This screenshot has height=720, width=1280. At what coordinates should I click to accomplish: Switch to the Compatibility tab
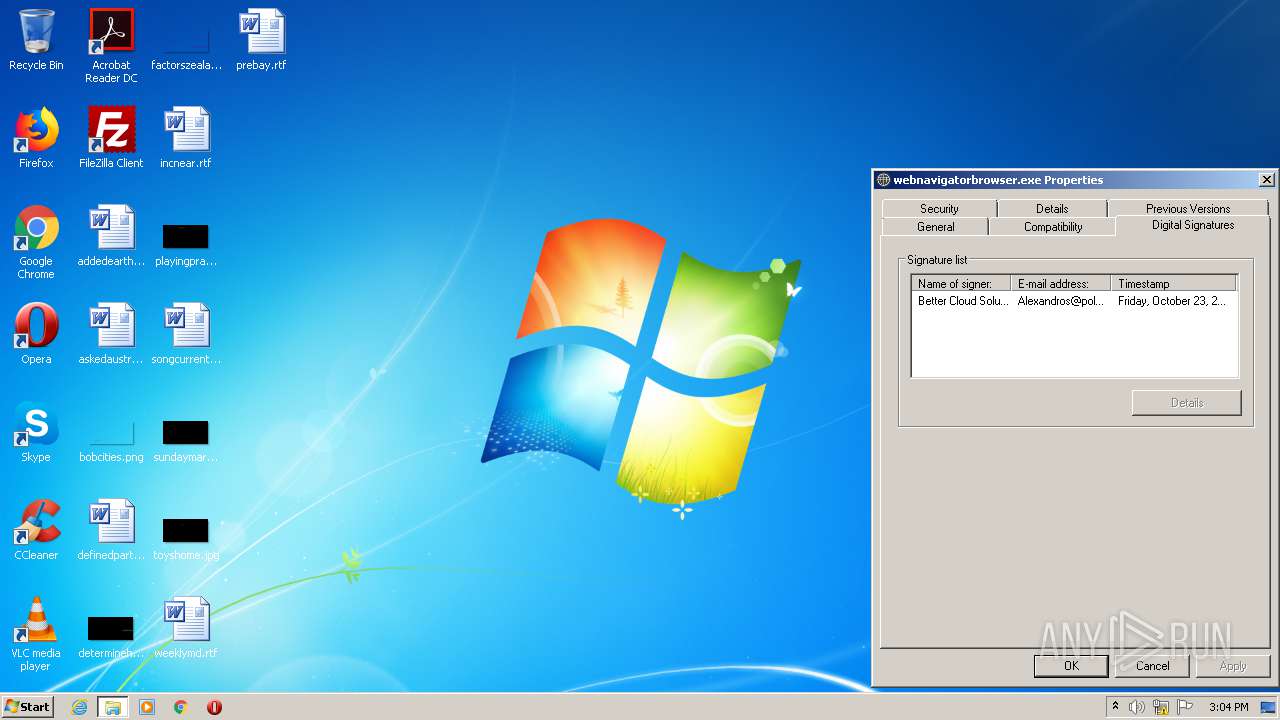[1053, 227]
